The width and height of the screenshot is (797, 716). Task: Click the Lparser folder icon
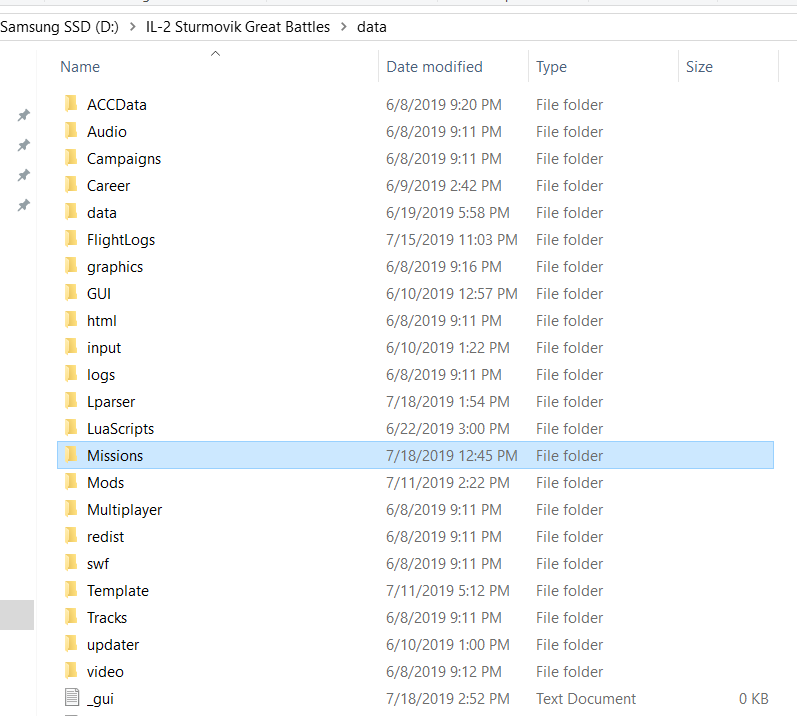coord(72,400)
